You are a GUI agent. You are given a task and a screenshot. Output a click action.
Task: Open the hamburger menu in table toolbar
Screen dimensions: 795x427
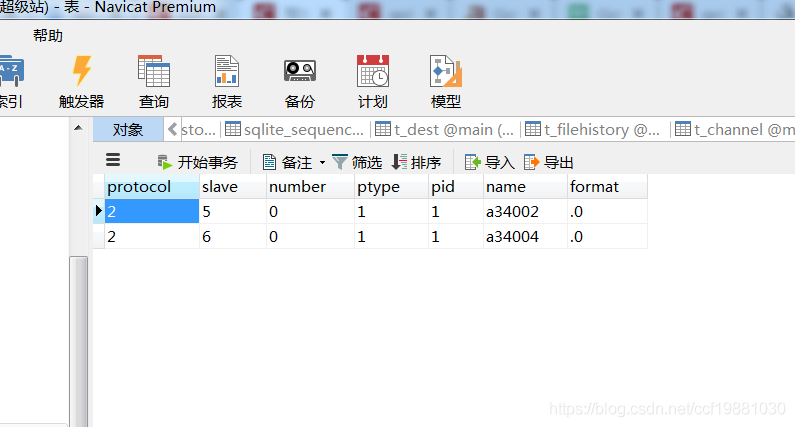pyautogui.click(x=113, y=160)
